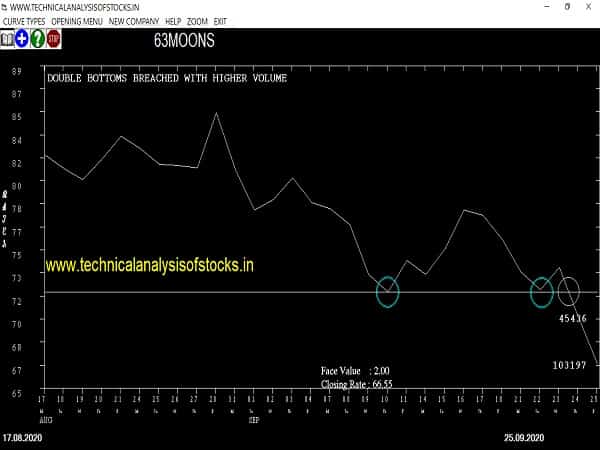Click the first teal double-bottom circle marker
The image size is (600, 450).
(x=387, y=292)
